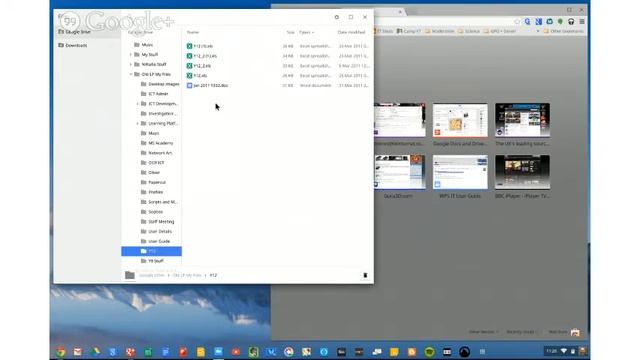Open the Desktop Images folder
The height and width of the screenshot is (360, 640).
pos(160,84)
